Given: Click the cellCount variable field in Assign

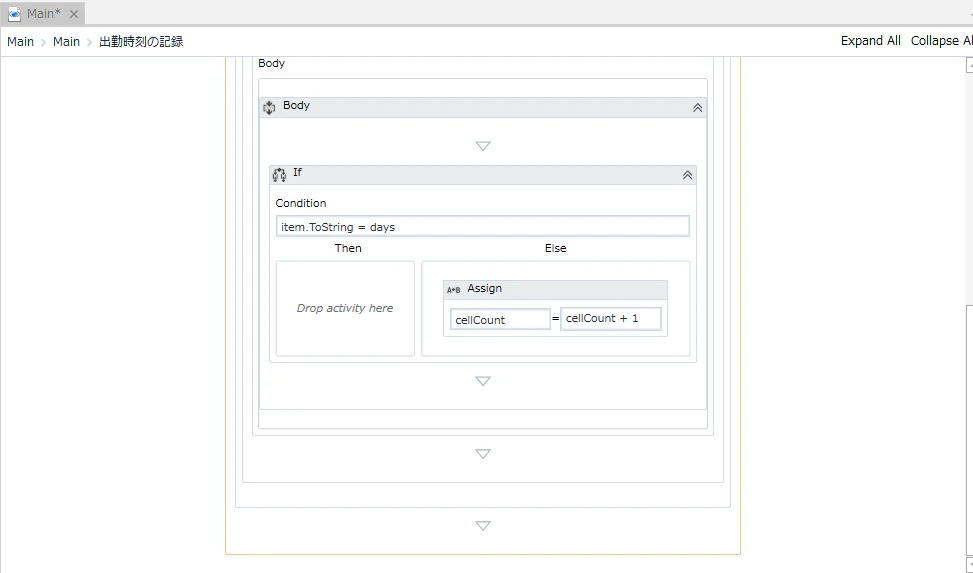Looking at the screenshot, I should pos(500,320).
